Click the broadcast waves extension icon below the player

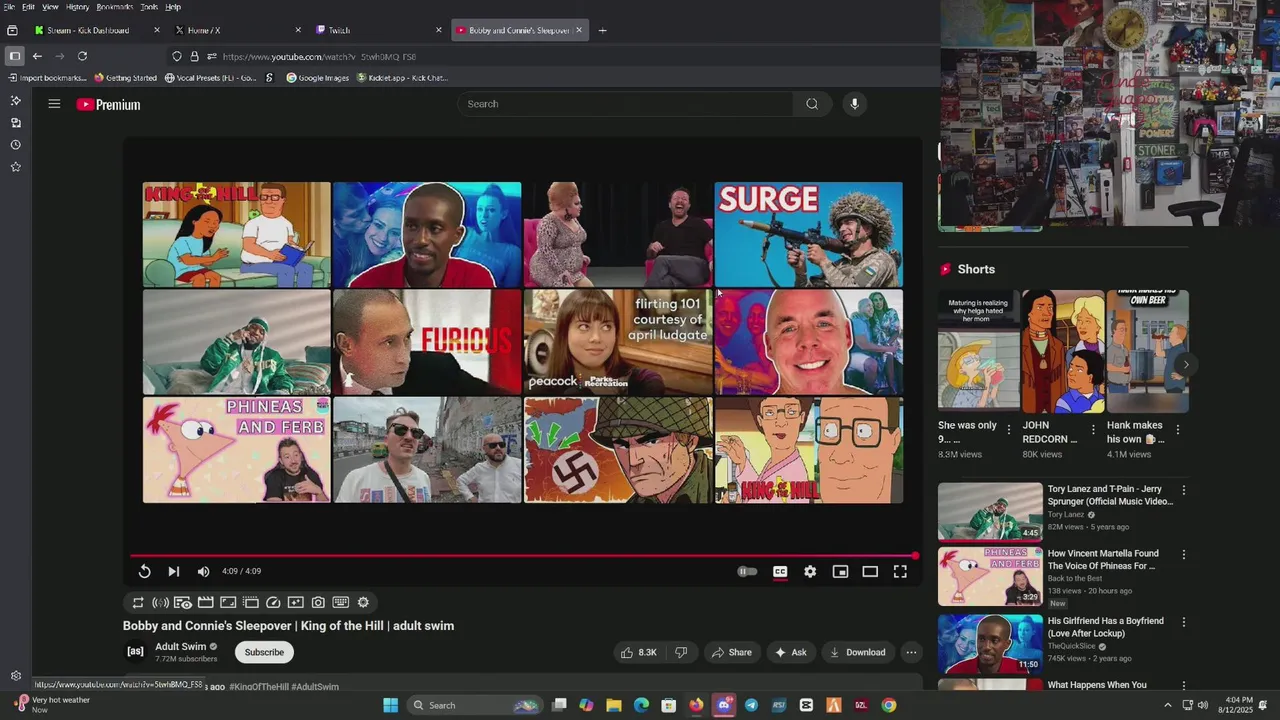[160, 602]
